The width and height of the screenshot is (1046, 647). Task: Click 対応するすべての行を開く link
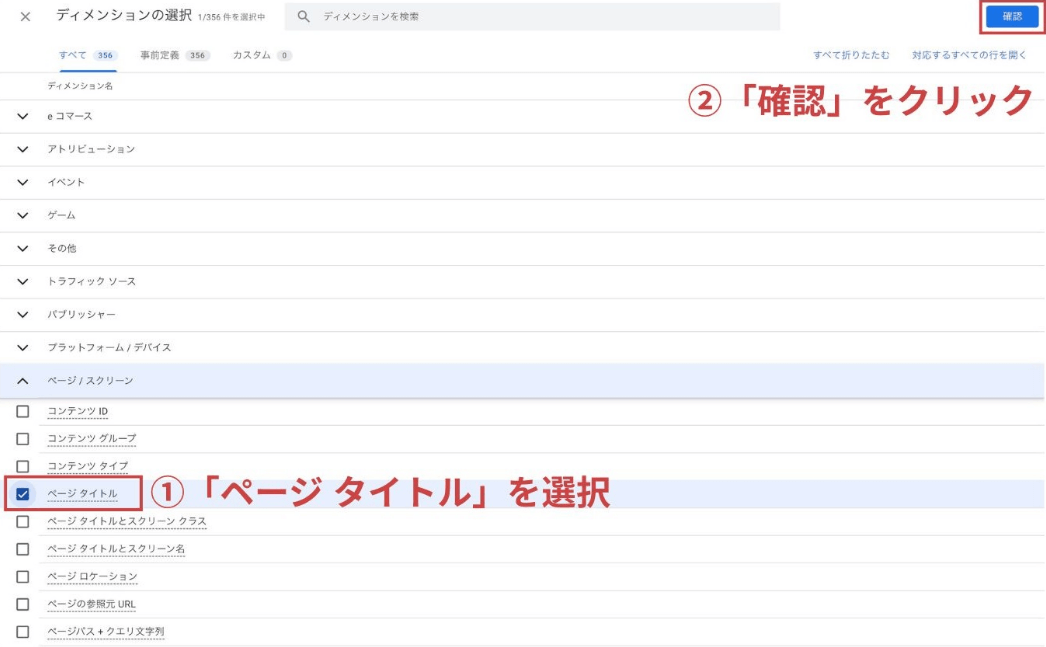coord(969,55)
